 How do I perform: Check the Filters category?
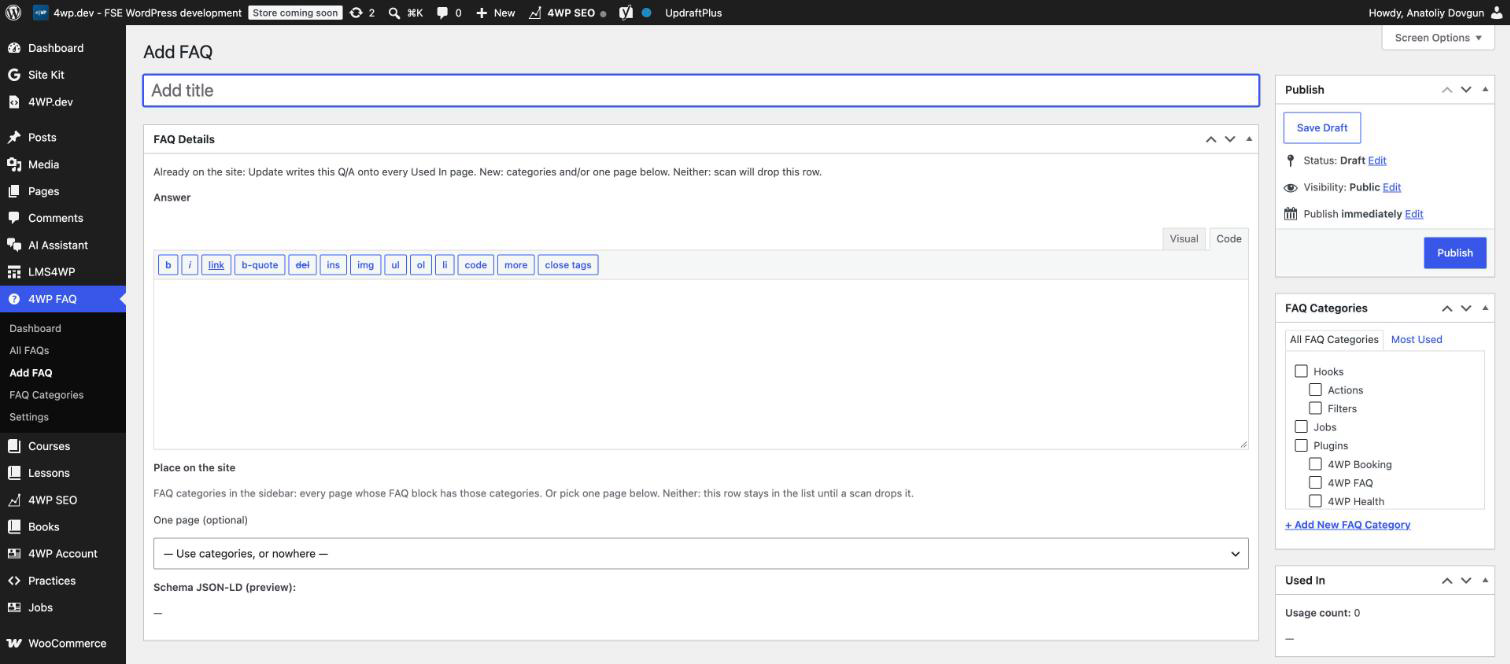click(1315, 408)
